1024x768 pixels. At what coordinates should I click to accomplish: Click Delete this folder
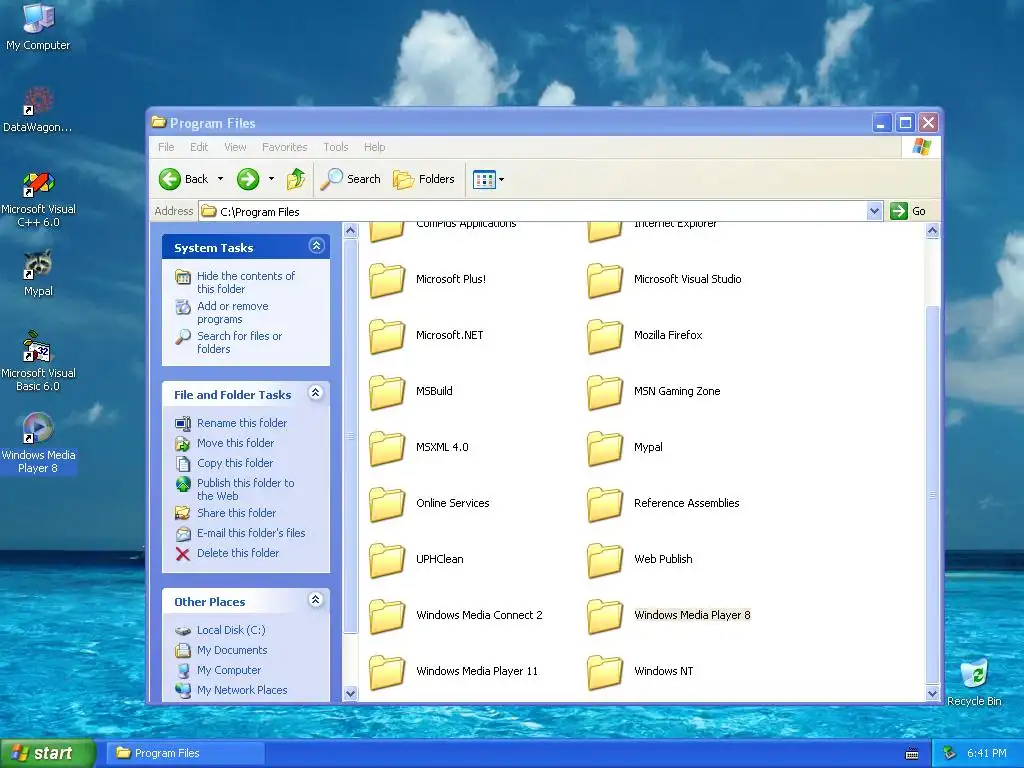coord(238,553)
